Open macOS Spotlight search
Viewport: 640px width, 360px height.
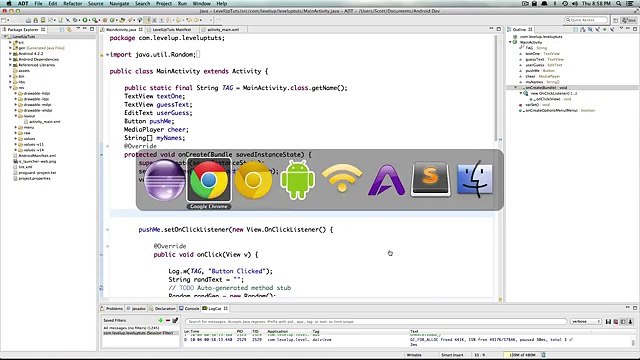[x=619, y=3]
